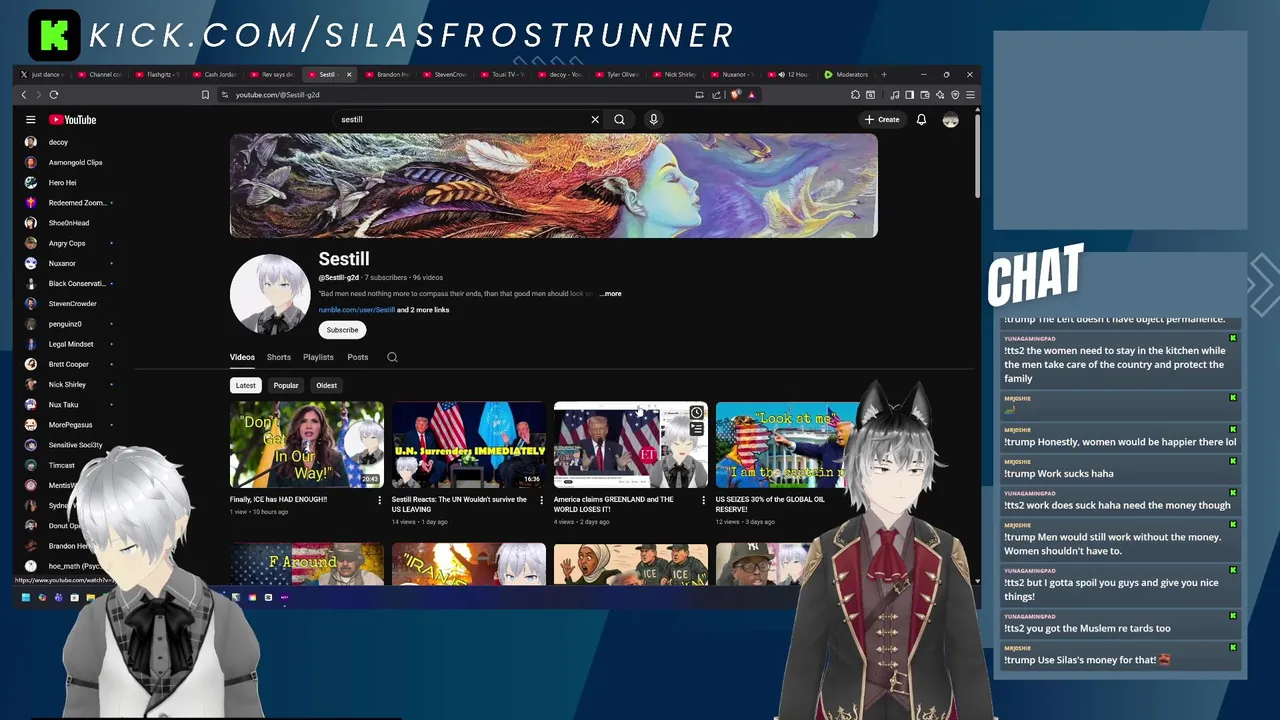Open the ShoeOnHead subscription in sidebar
The width and height of the screenshot is (1280, 720).
[68, 223]
